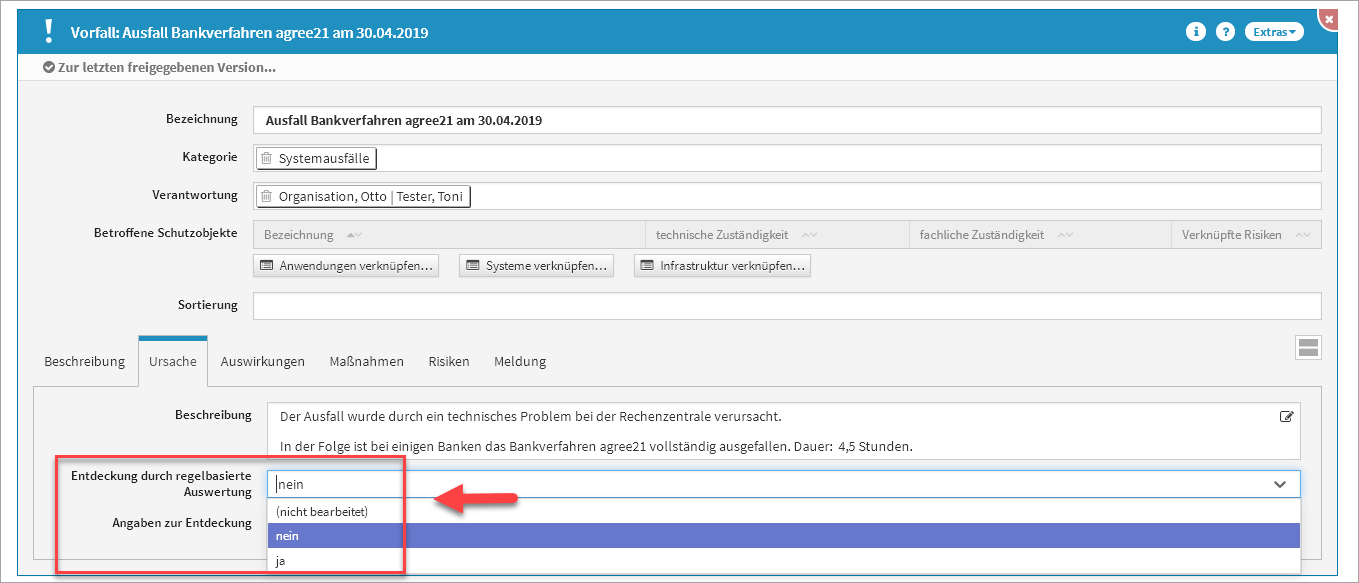Select the Ursache tab
1359x583 pixels.
click(173, 361)
